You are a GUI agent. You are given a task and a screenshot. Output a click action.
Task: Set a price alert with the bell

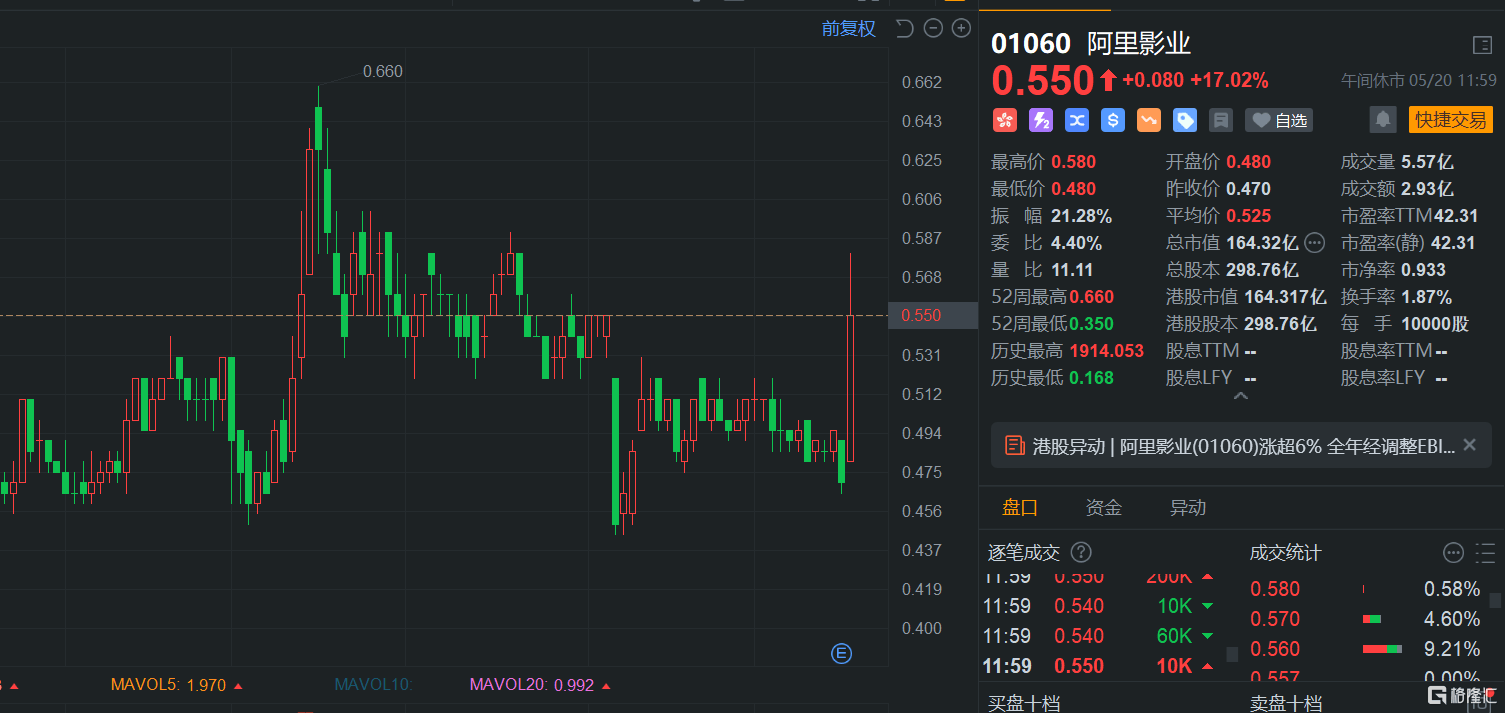click(1383, 120)
